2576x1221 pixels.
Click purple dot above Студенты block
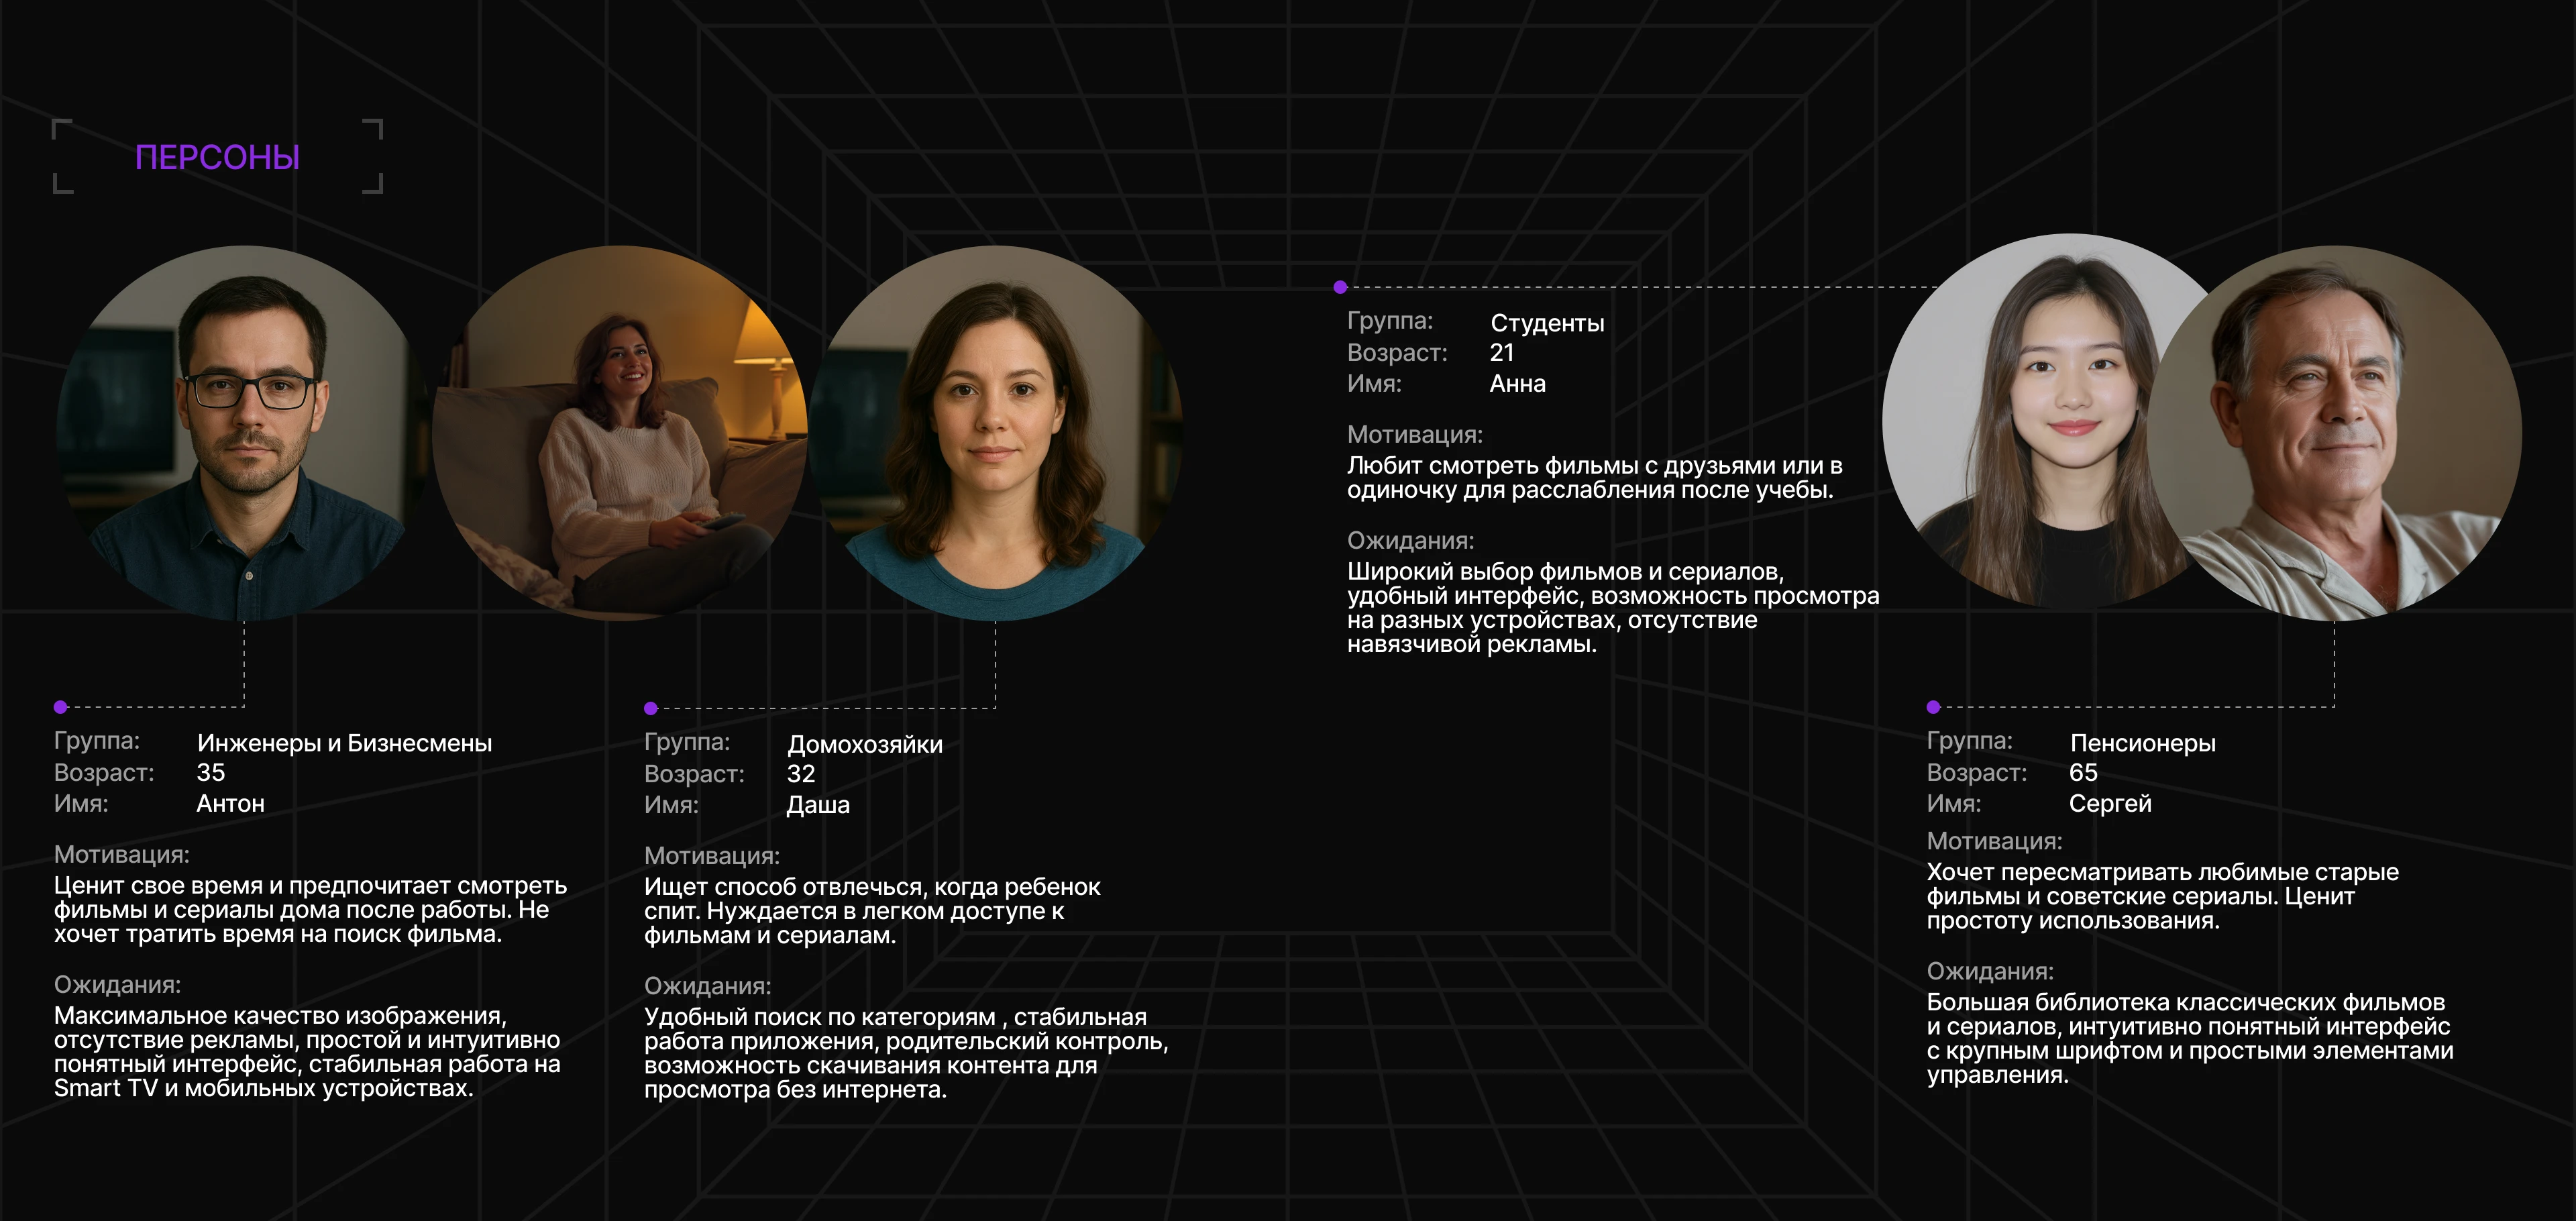1340,287
